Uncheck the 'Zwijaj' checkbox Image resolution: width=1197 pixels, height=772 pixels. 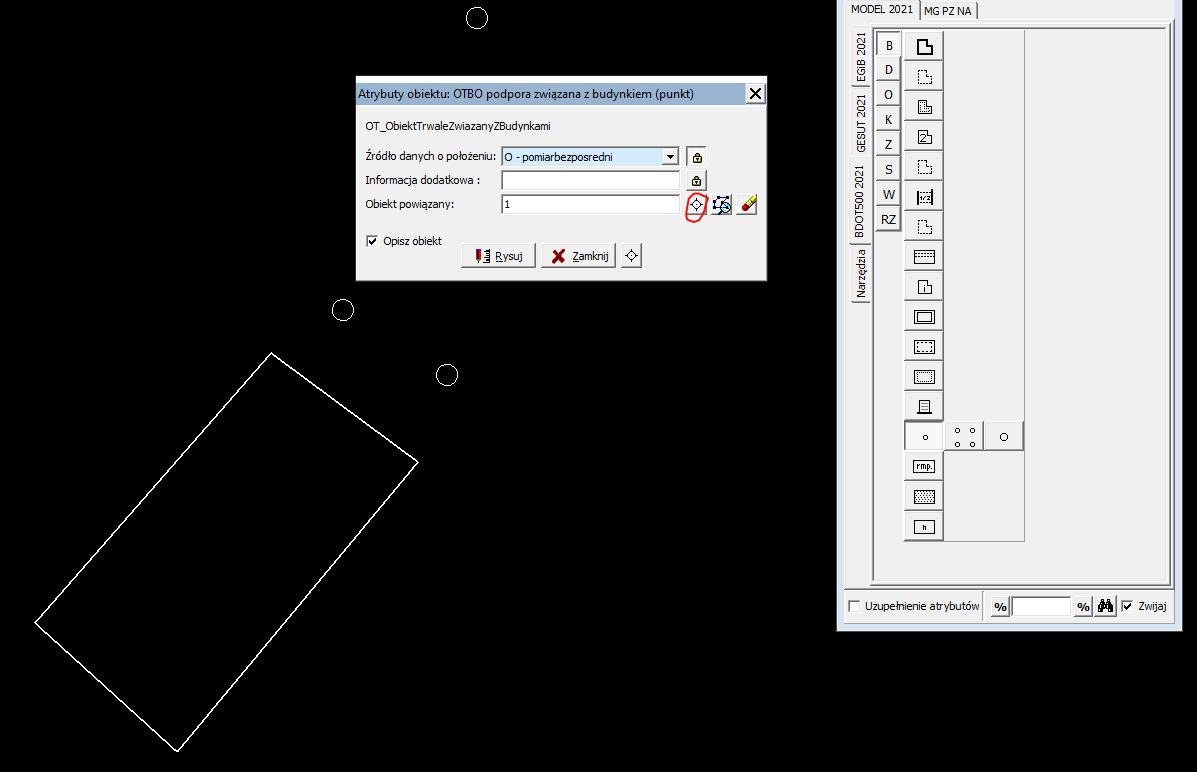1128,606
